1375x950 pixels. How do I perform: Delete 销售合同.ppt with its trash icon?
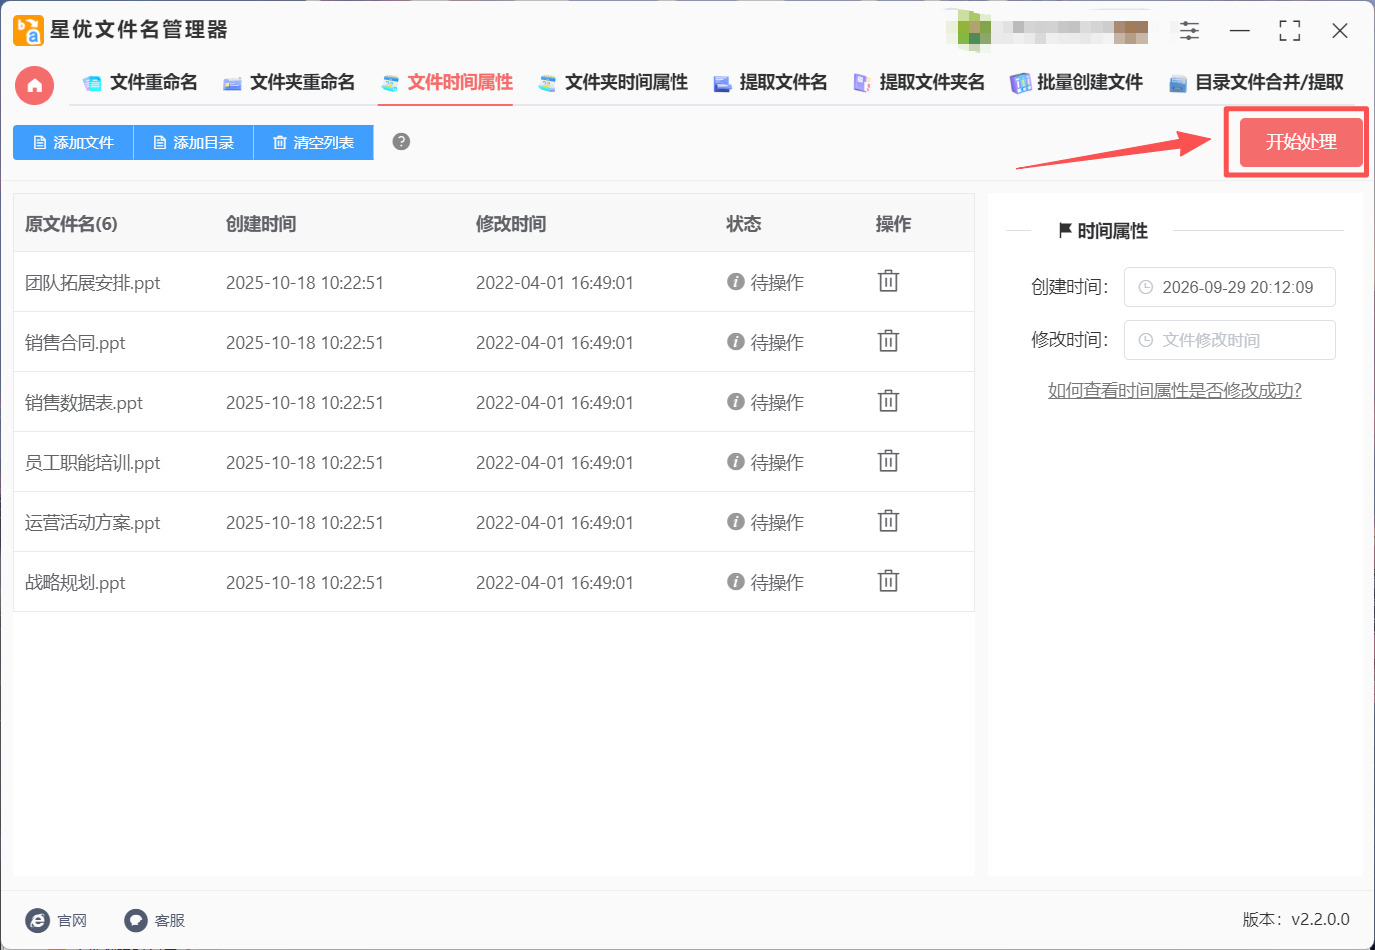888,341
